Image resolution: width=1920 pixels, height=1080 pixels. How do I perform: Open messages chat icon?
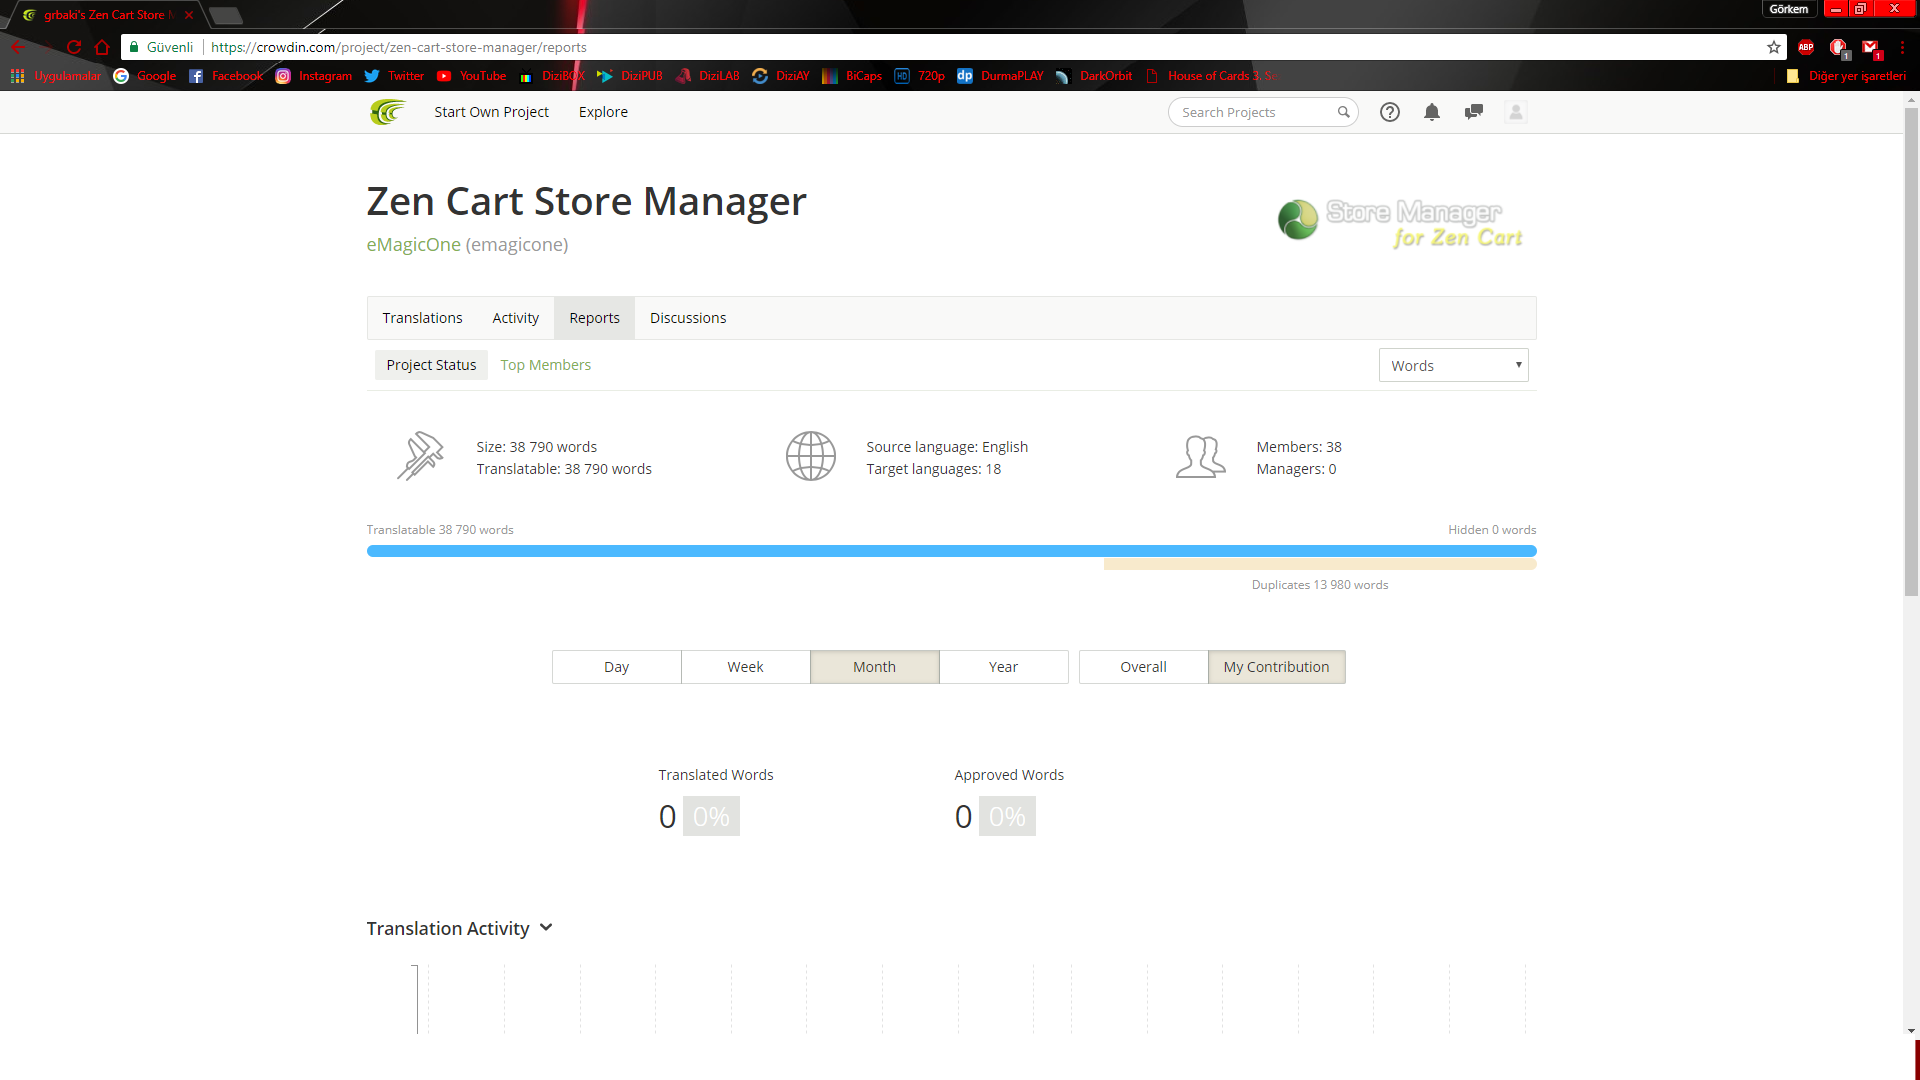click(1474, 112)
